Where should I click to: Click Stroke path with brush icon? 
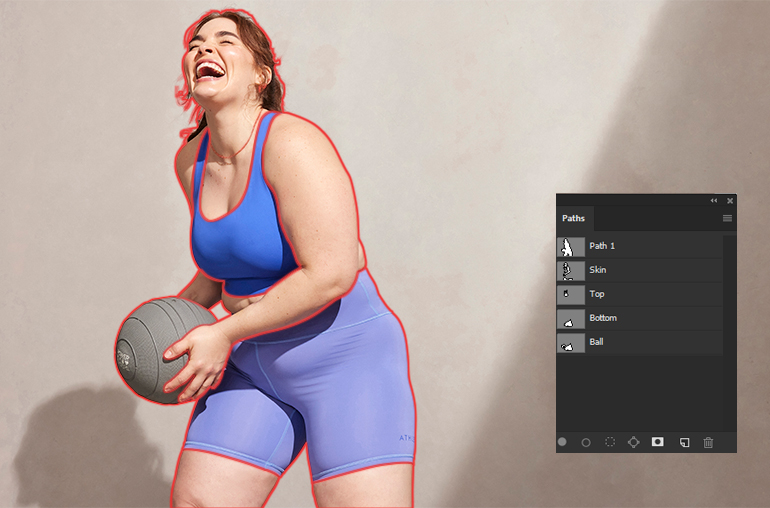click(x=586, y=442)
